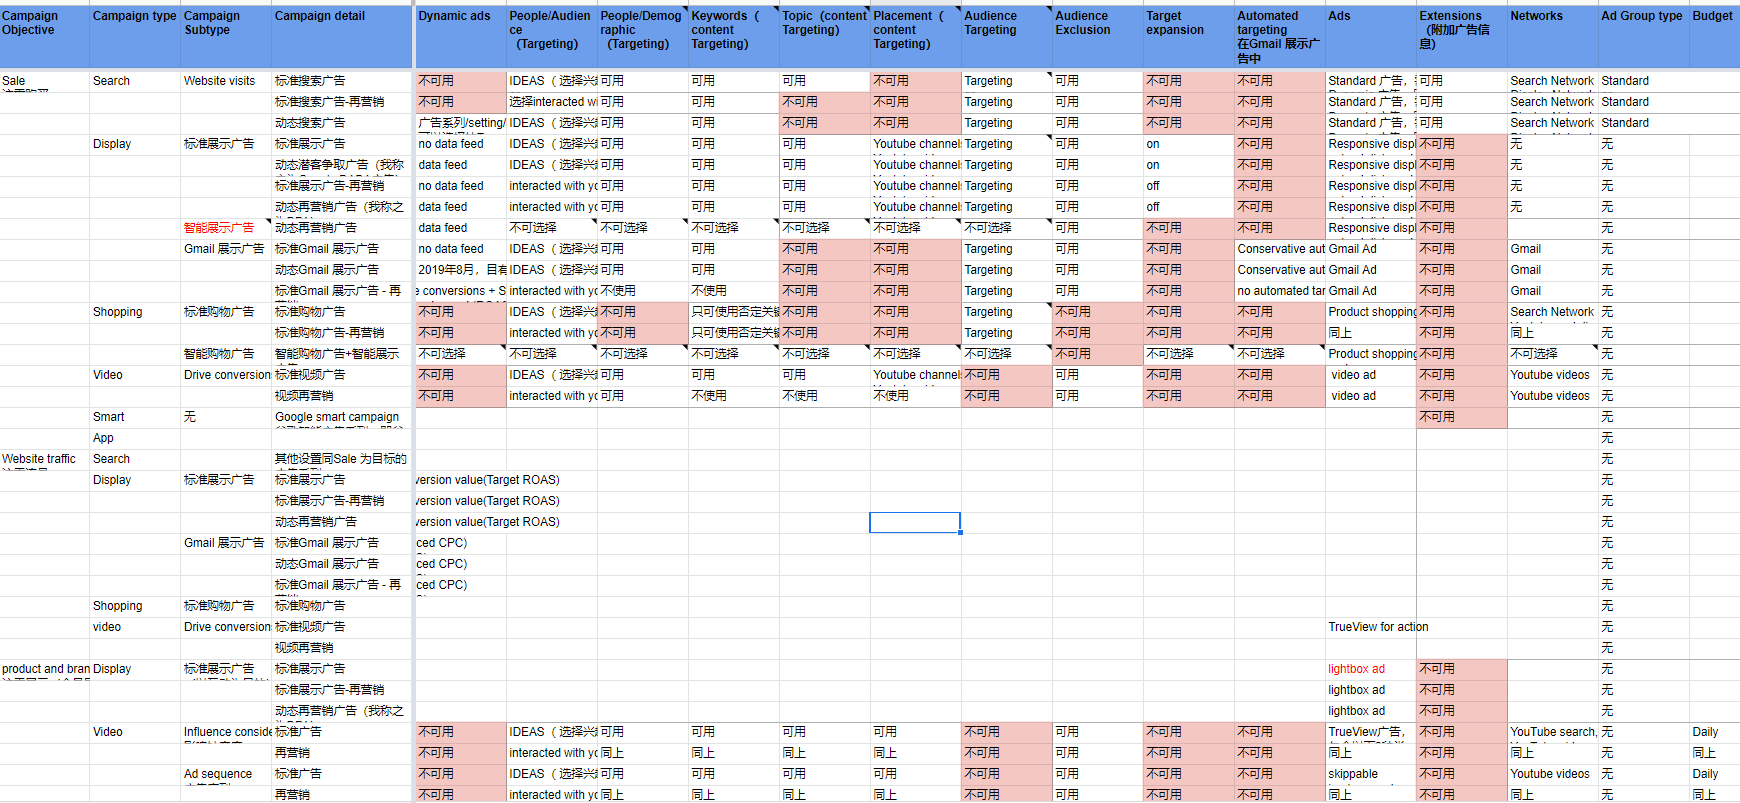Click the Ad Group type header
The image size is (1740, 803).
(x=1643, y=36)
